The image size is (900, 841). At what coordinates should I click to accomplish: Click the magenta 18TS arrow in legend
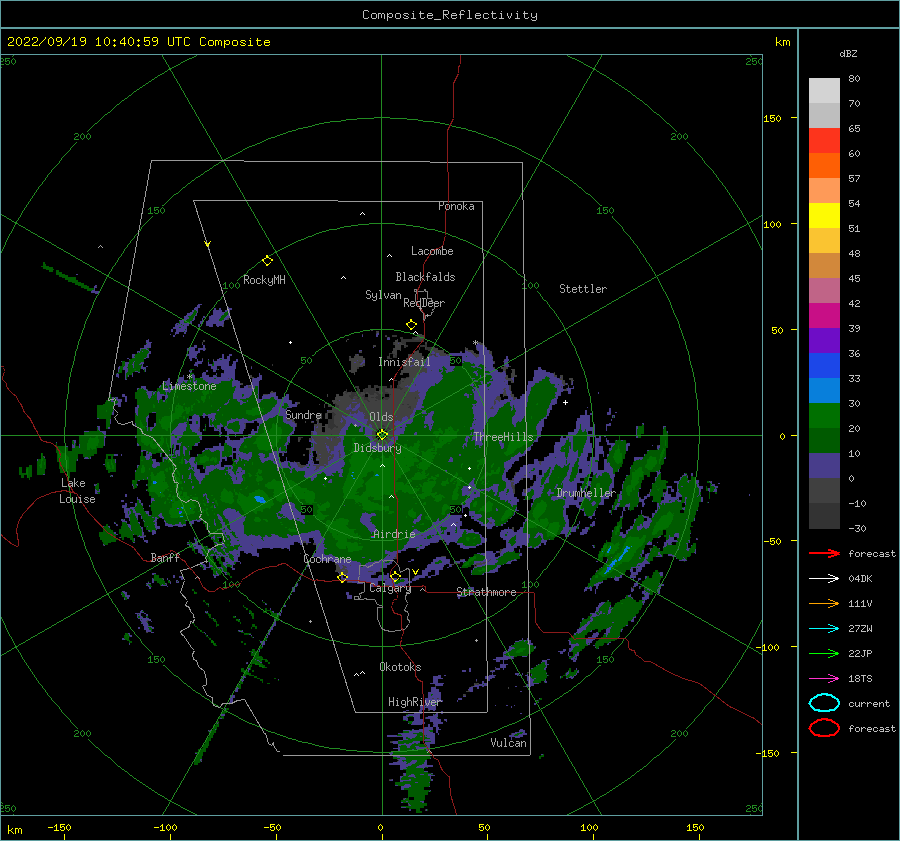click(824, 679)
